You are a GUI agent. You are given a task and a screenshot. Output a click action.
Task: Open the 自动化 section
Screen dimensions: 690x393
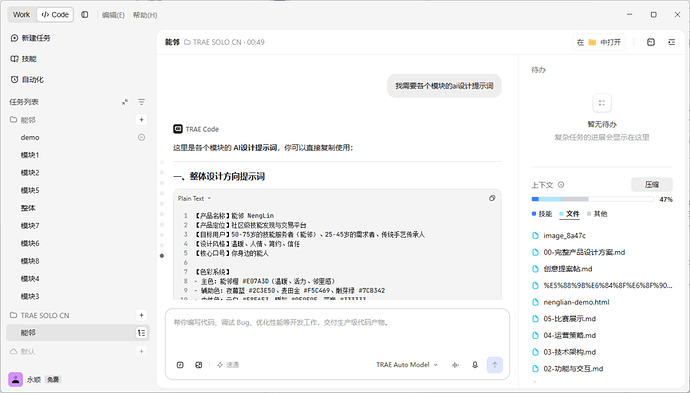(x=27, y=80)
